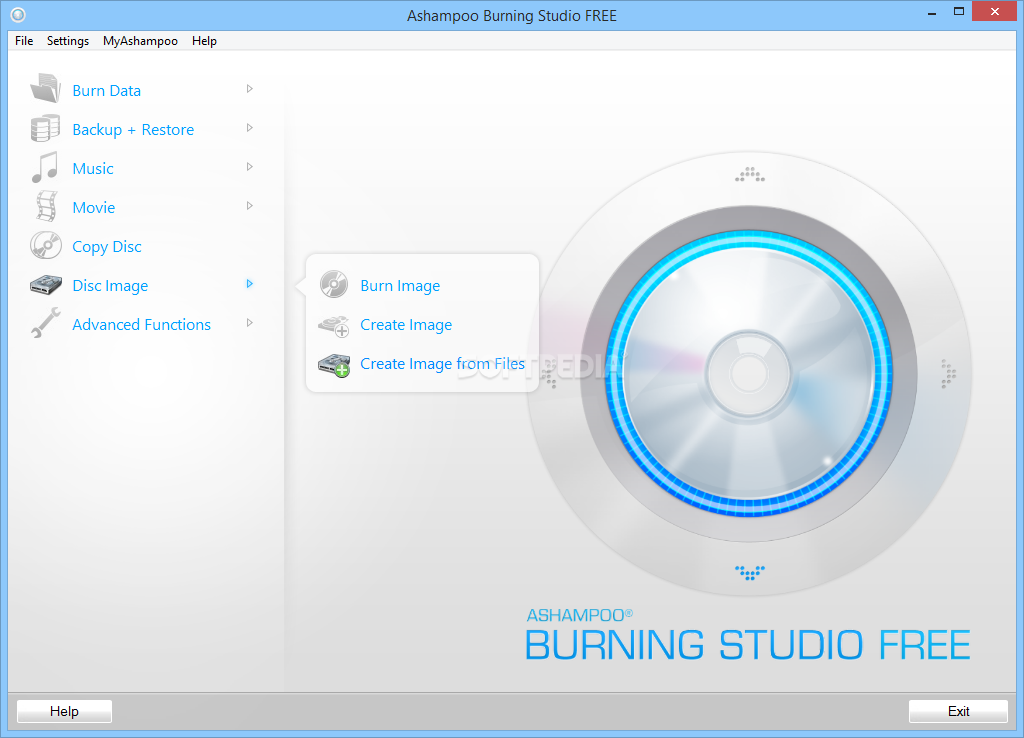Click the Create Image from Files icon

[334, 365]
